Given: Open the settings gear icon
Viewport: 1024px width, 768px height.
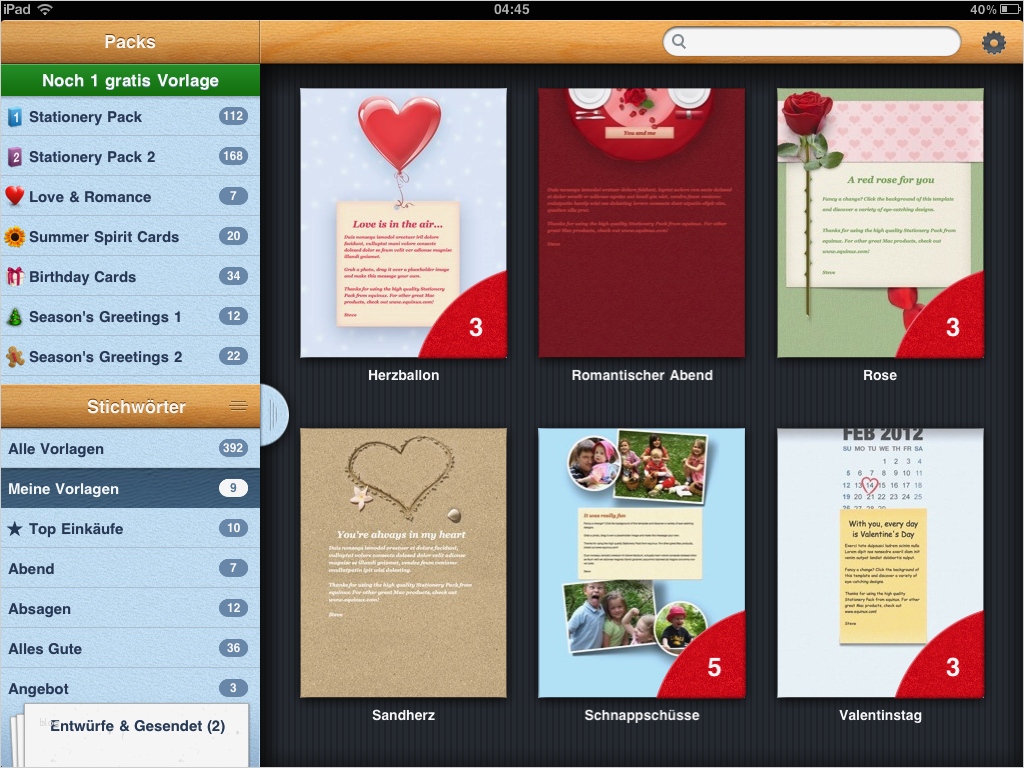Looking at the screenshot, I should point(993,42).
